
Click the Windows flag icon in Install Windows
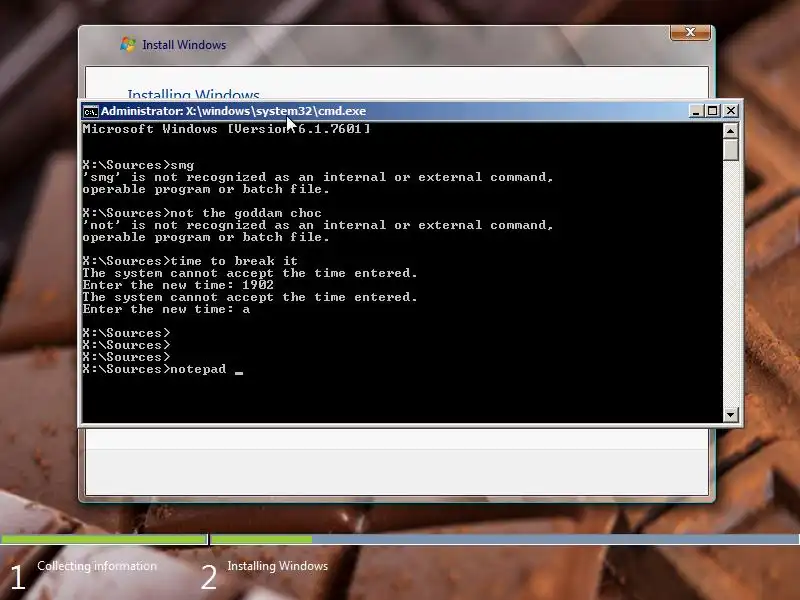[x=128, y=44]
